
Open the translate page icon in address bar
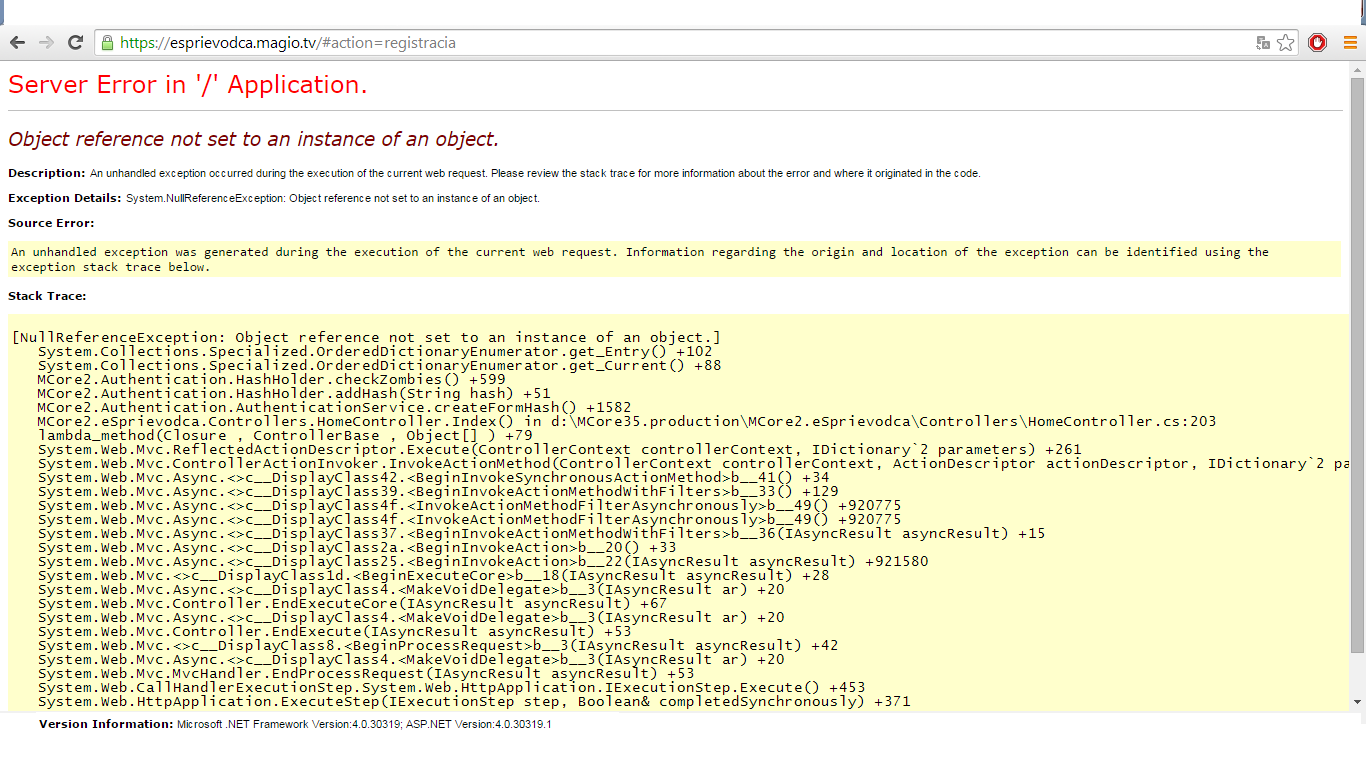[1263, 43]
